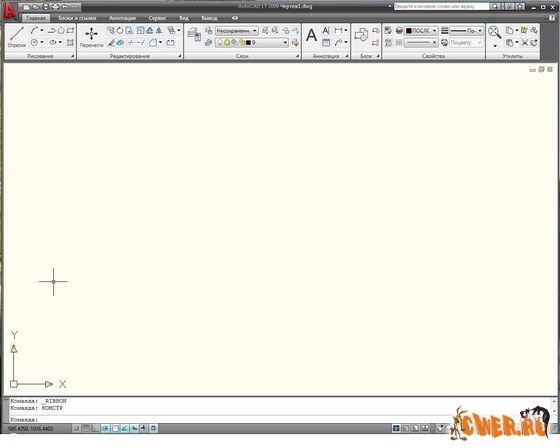Open the red AutoCAD application menu button
This screenshot has height=448, width=560.
10,11
